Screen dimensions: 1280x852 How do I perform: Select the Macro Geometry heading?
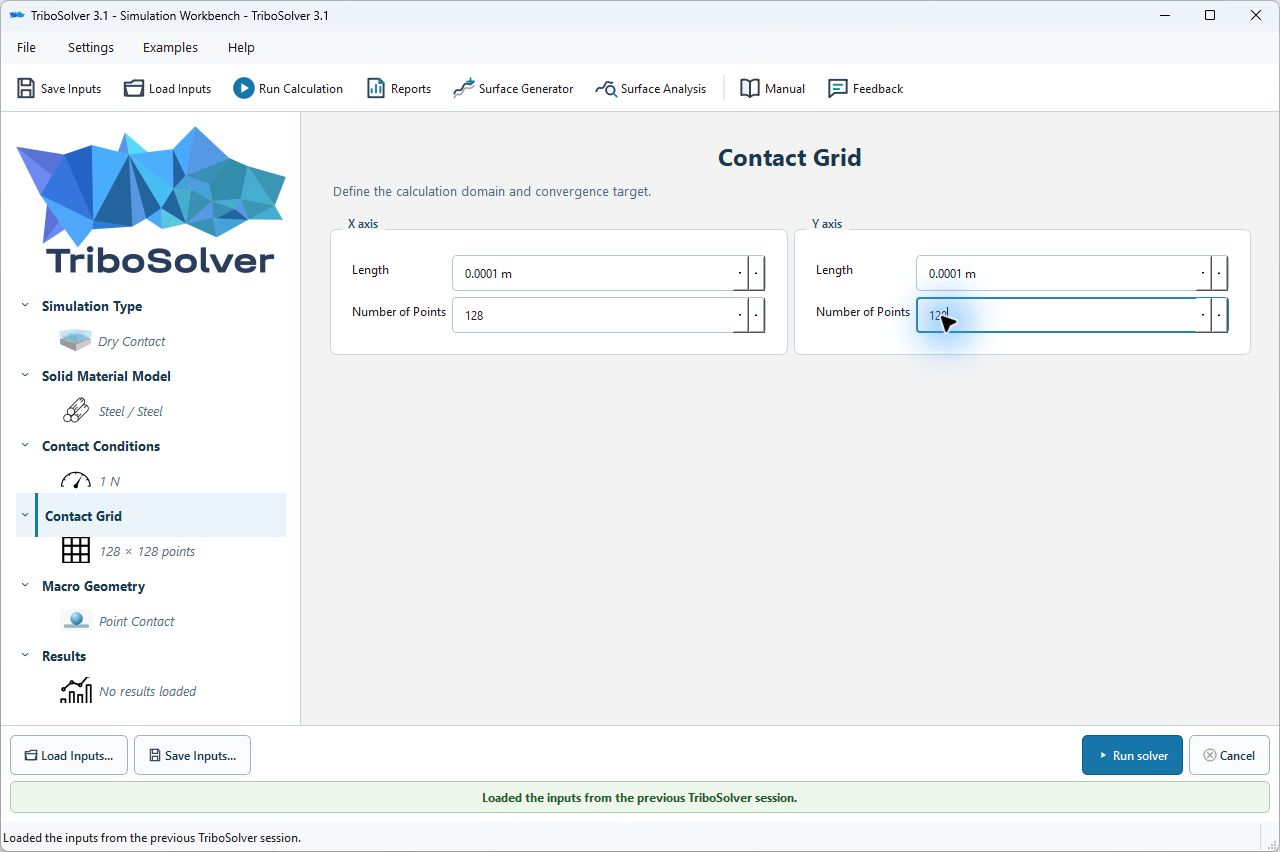point(93,586)
